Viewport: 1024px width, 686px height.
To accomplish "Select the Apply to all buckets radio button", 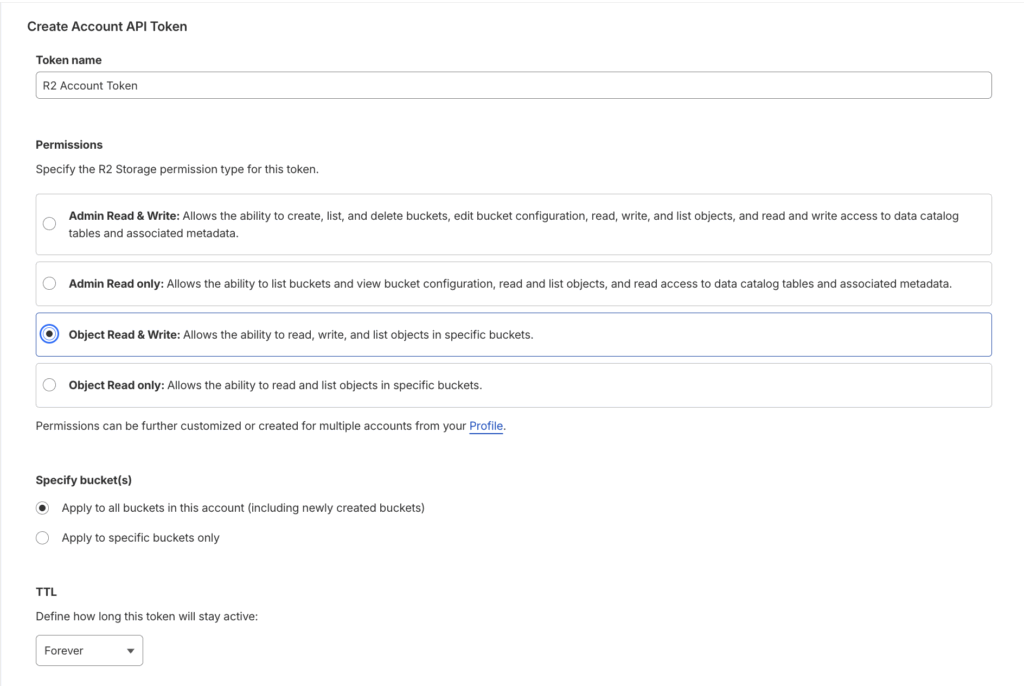I will [x=42, y=508].
